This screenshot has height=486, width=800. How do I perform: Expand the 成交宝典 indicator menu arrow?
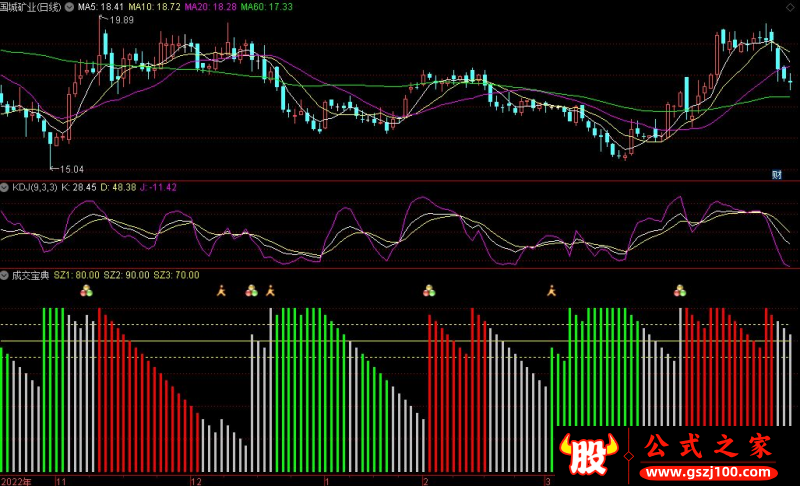click(x=5, y=275)
